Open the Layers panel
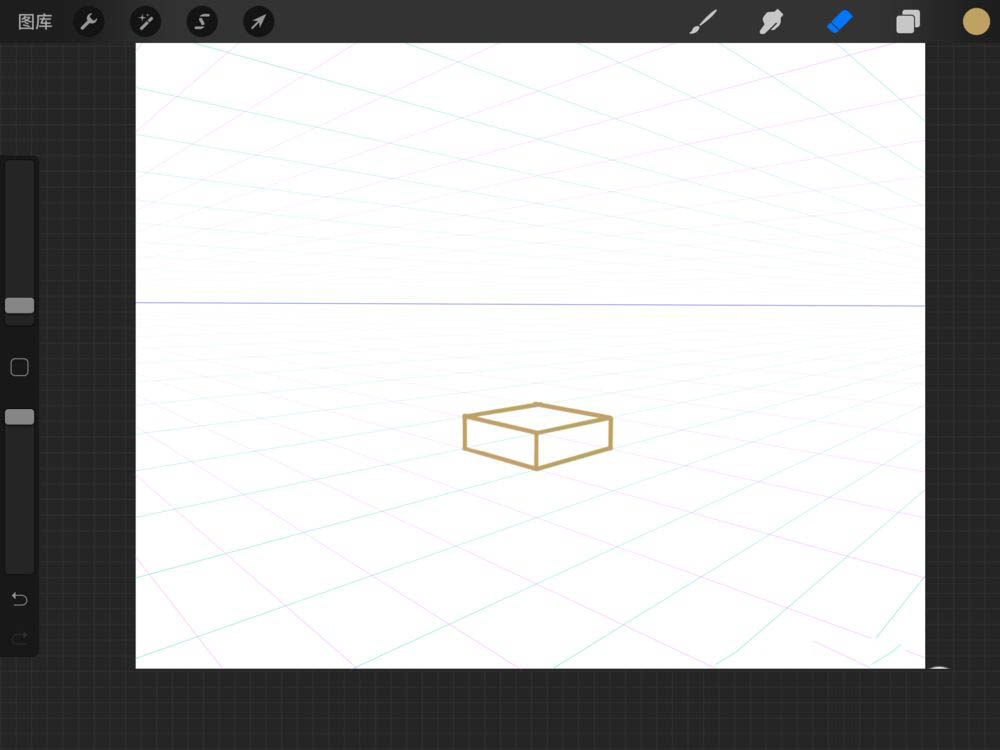Screen dimensions: 1000x750 907,21
